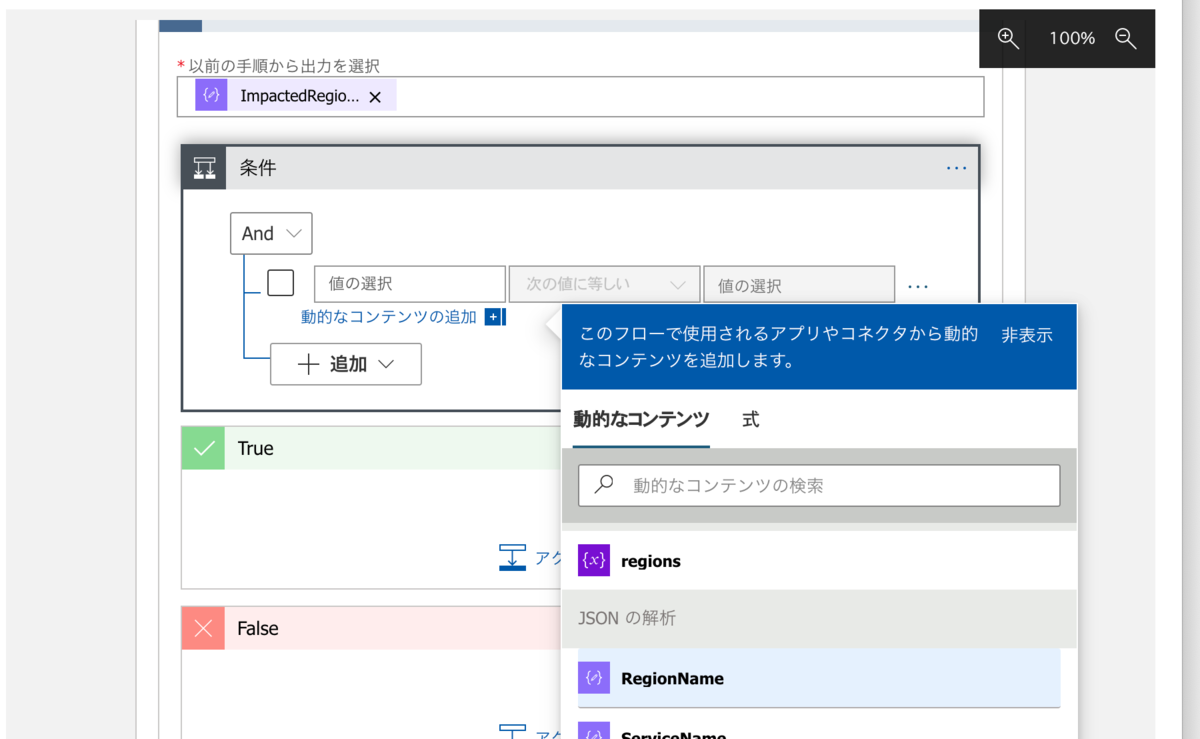Image resolution: width=1200 pixels, height=739 pixels.
Task: Click the True branch checkmark icon
Action: click(203, 448)
